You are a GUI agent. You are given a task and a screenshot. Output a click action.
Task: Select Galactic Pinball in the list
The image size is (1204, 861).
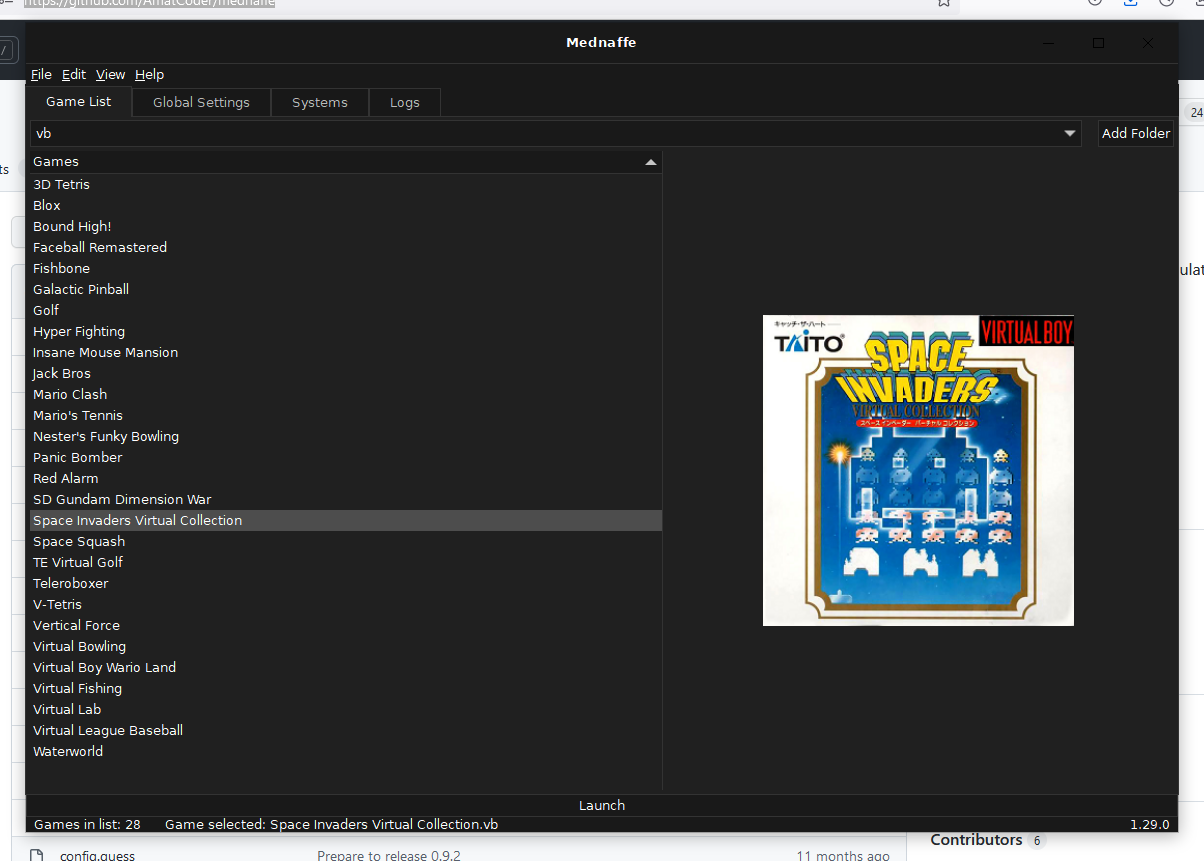pyautogui.click(x=345, y=289)
